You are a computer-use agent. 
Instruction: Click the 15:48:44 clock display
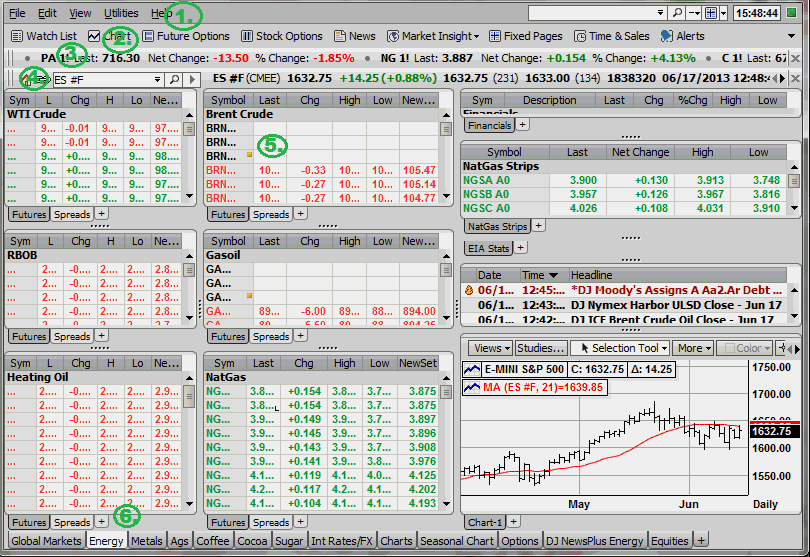(757, 13)
